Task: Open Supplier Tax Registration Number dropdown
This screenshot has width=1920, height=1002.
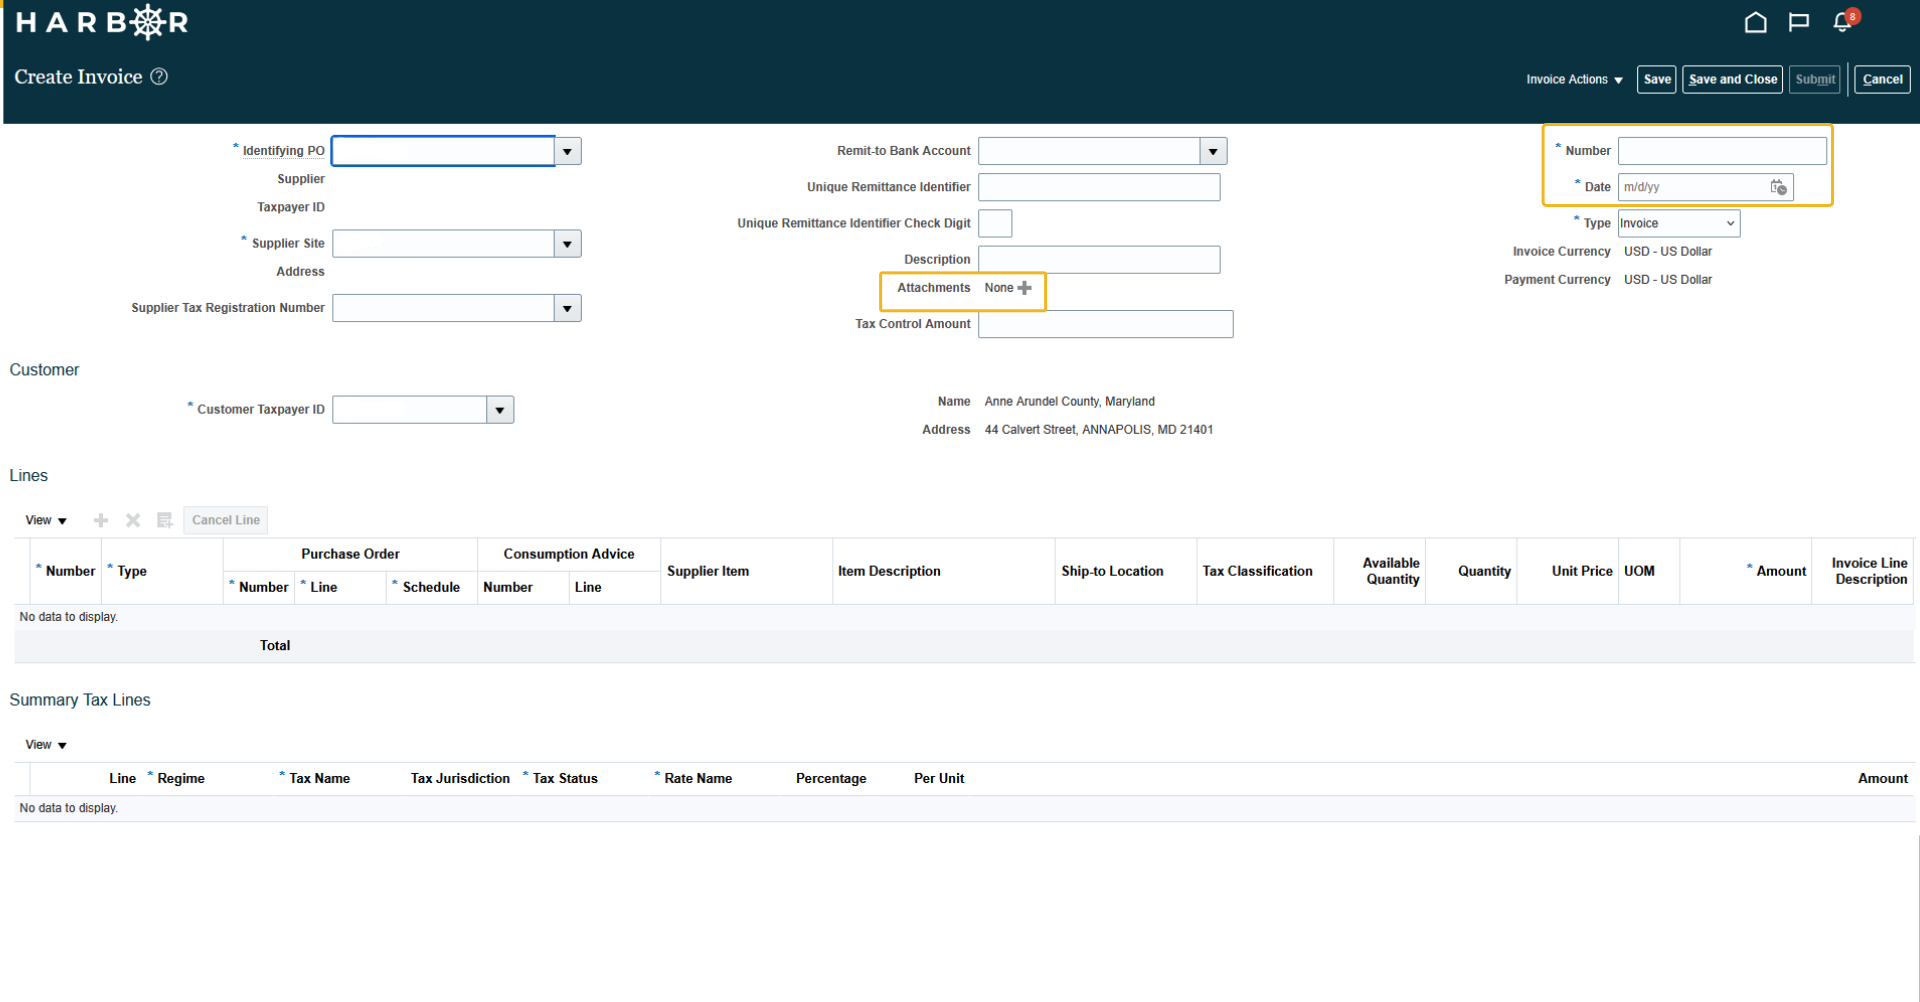Action: pos(568,308)
